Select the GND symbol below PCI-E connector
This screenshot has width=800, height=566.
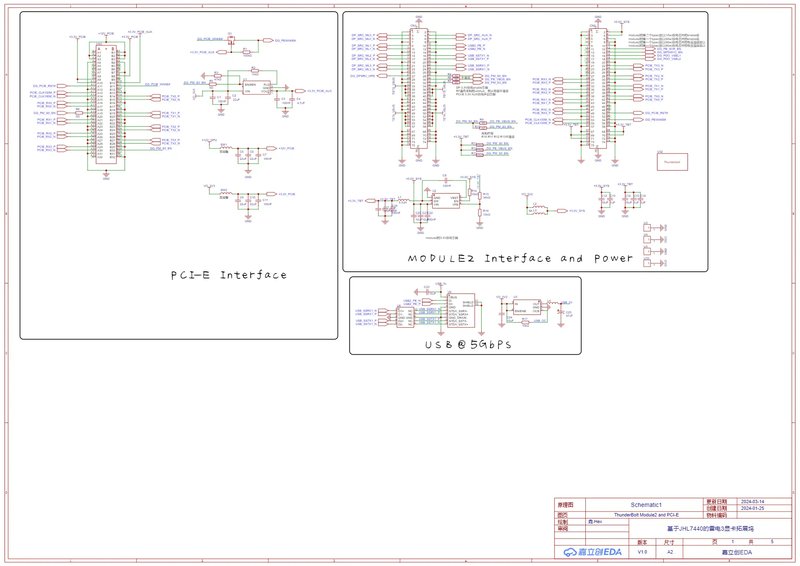pos(106,177)
